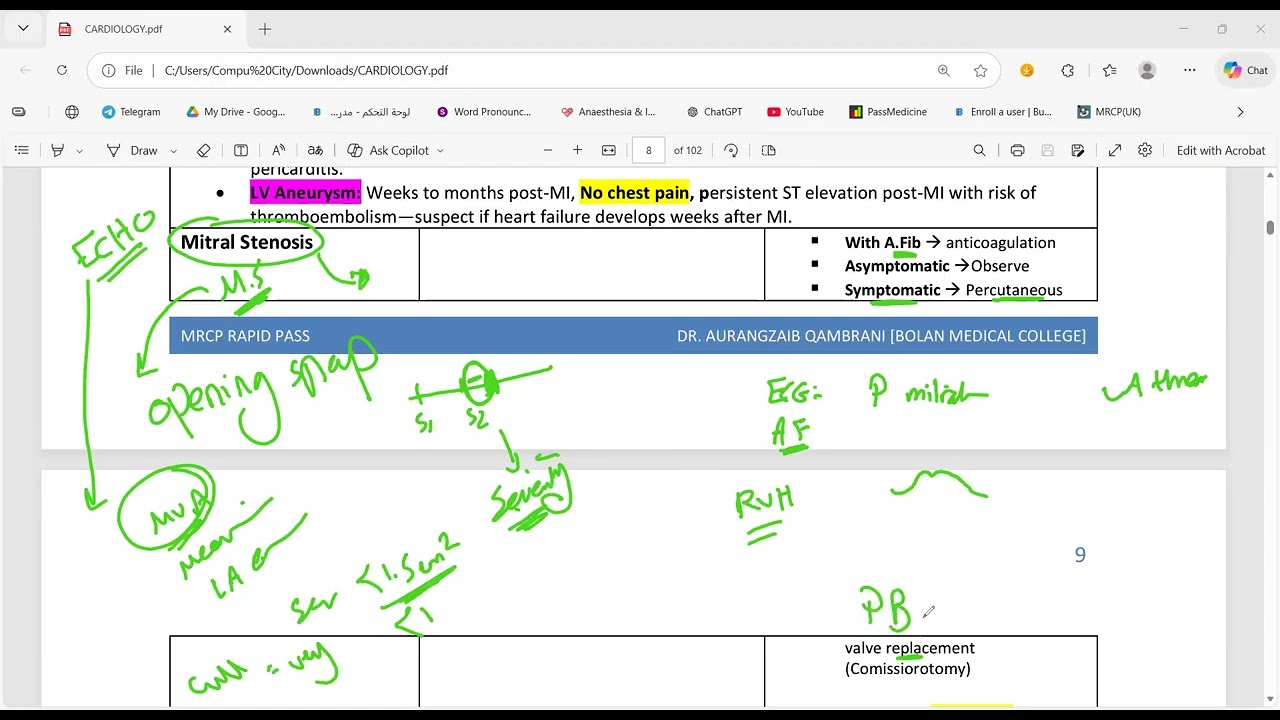
Task: Open the Translate tool
Action: (x=315, y=150)
